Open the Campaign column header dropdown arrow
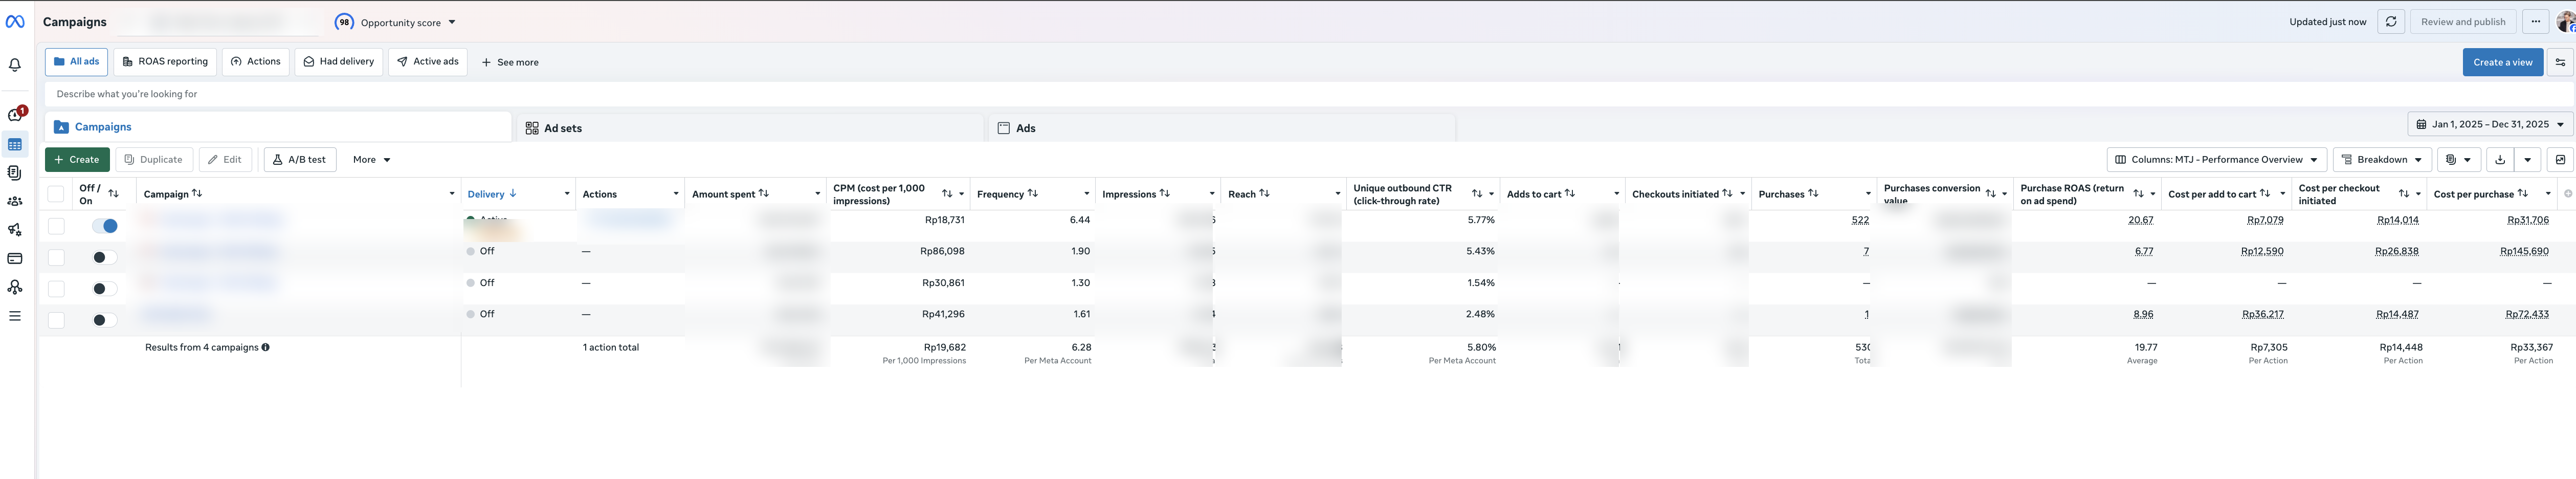 click(452, 194)
